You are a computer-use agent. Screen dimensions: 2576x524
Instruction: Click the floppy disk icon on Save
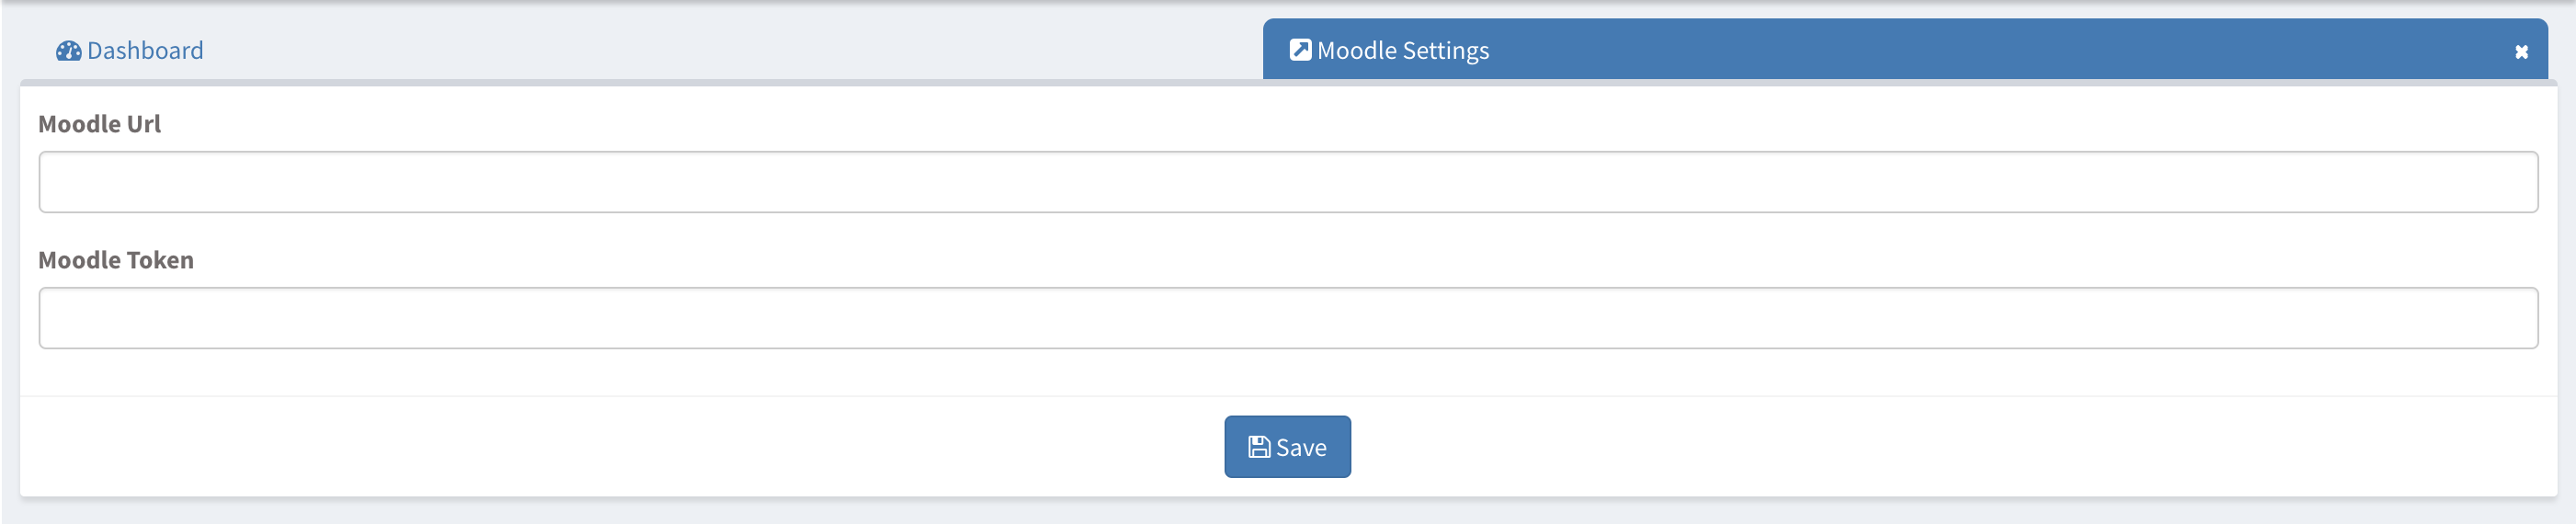[1259, 447]
